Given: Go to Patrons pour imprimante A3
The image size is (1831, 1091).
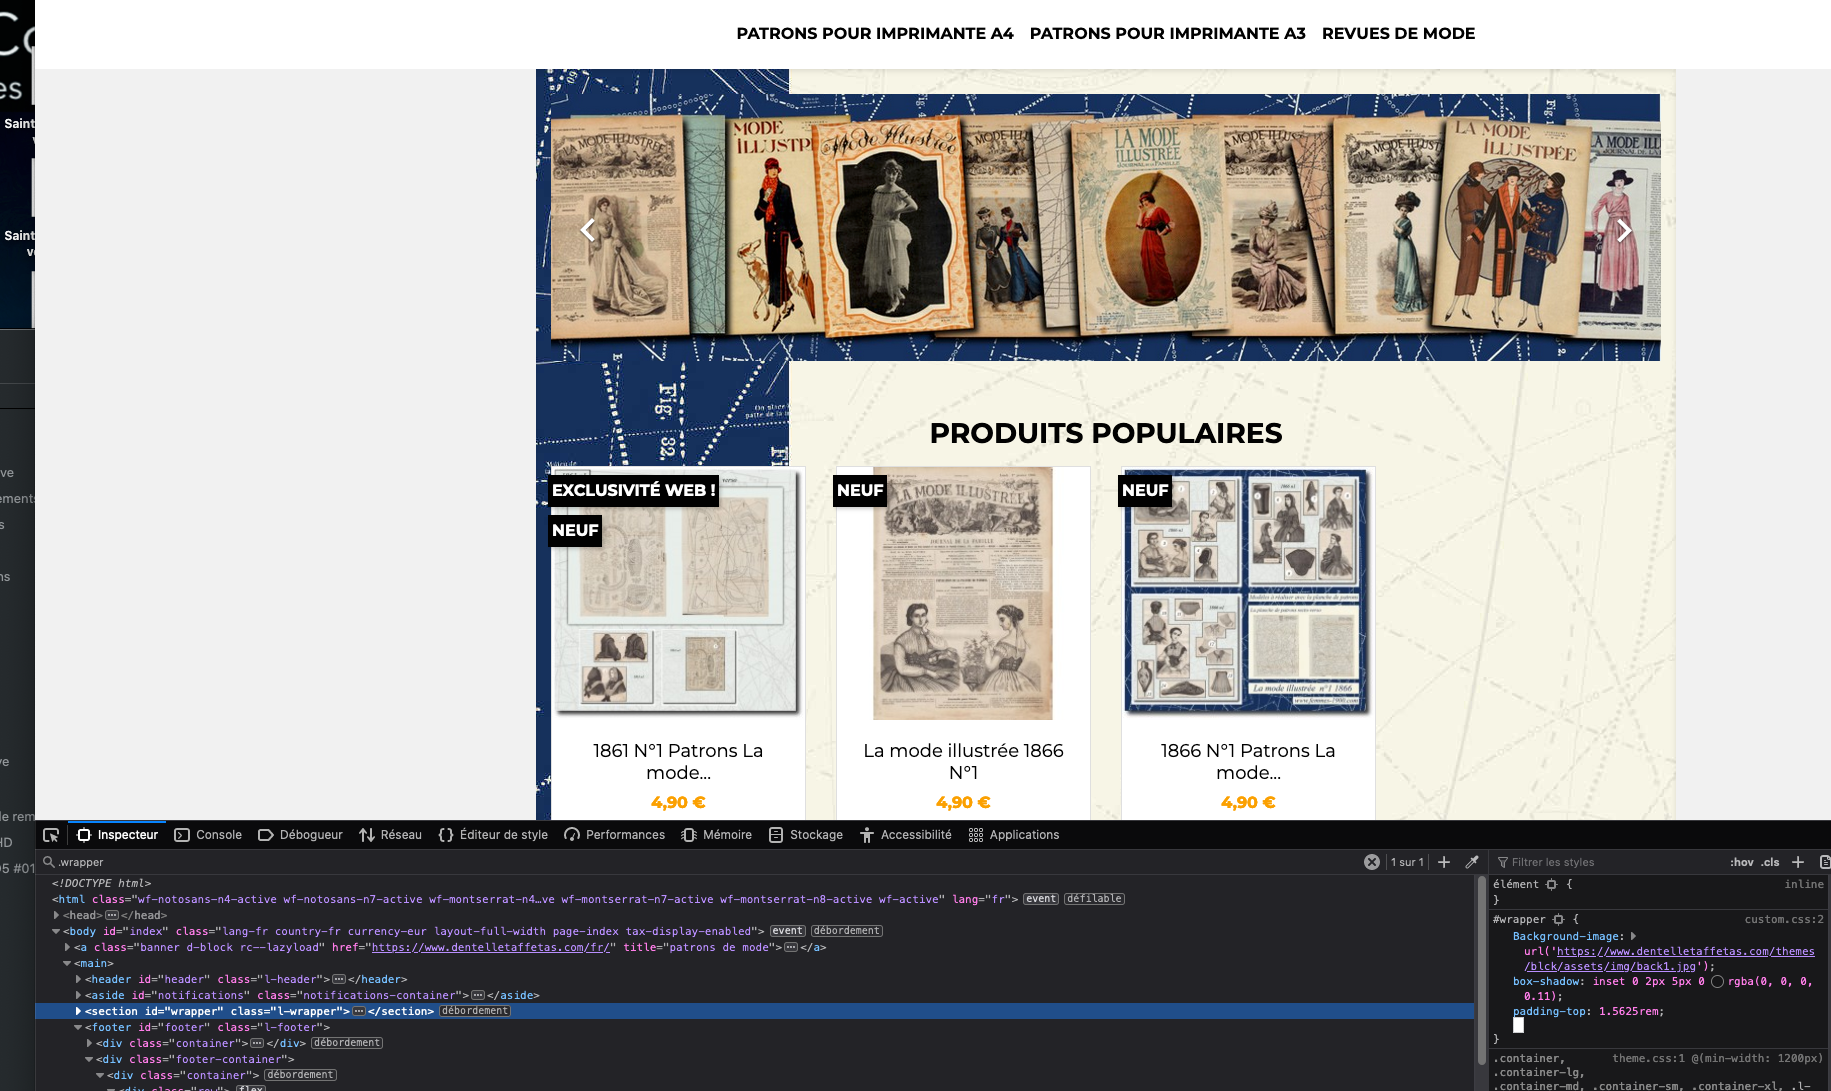Looking at the screenshot, I should pyautogui.click(x=1168, y=33).
